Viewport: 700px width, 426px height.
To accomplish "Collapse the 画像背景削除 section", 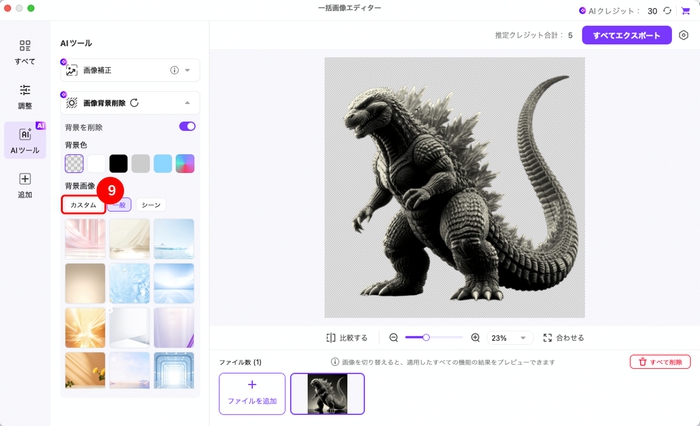I will coord(188,103).
